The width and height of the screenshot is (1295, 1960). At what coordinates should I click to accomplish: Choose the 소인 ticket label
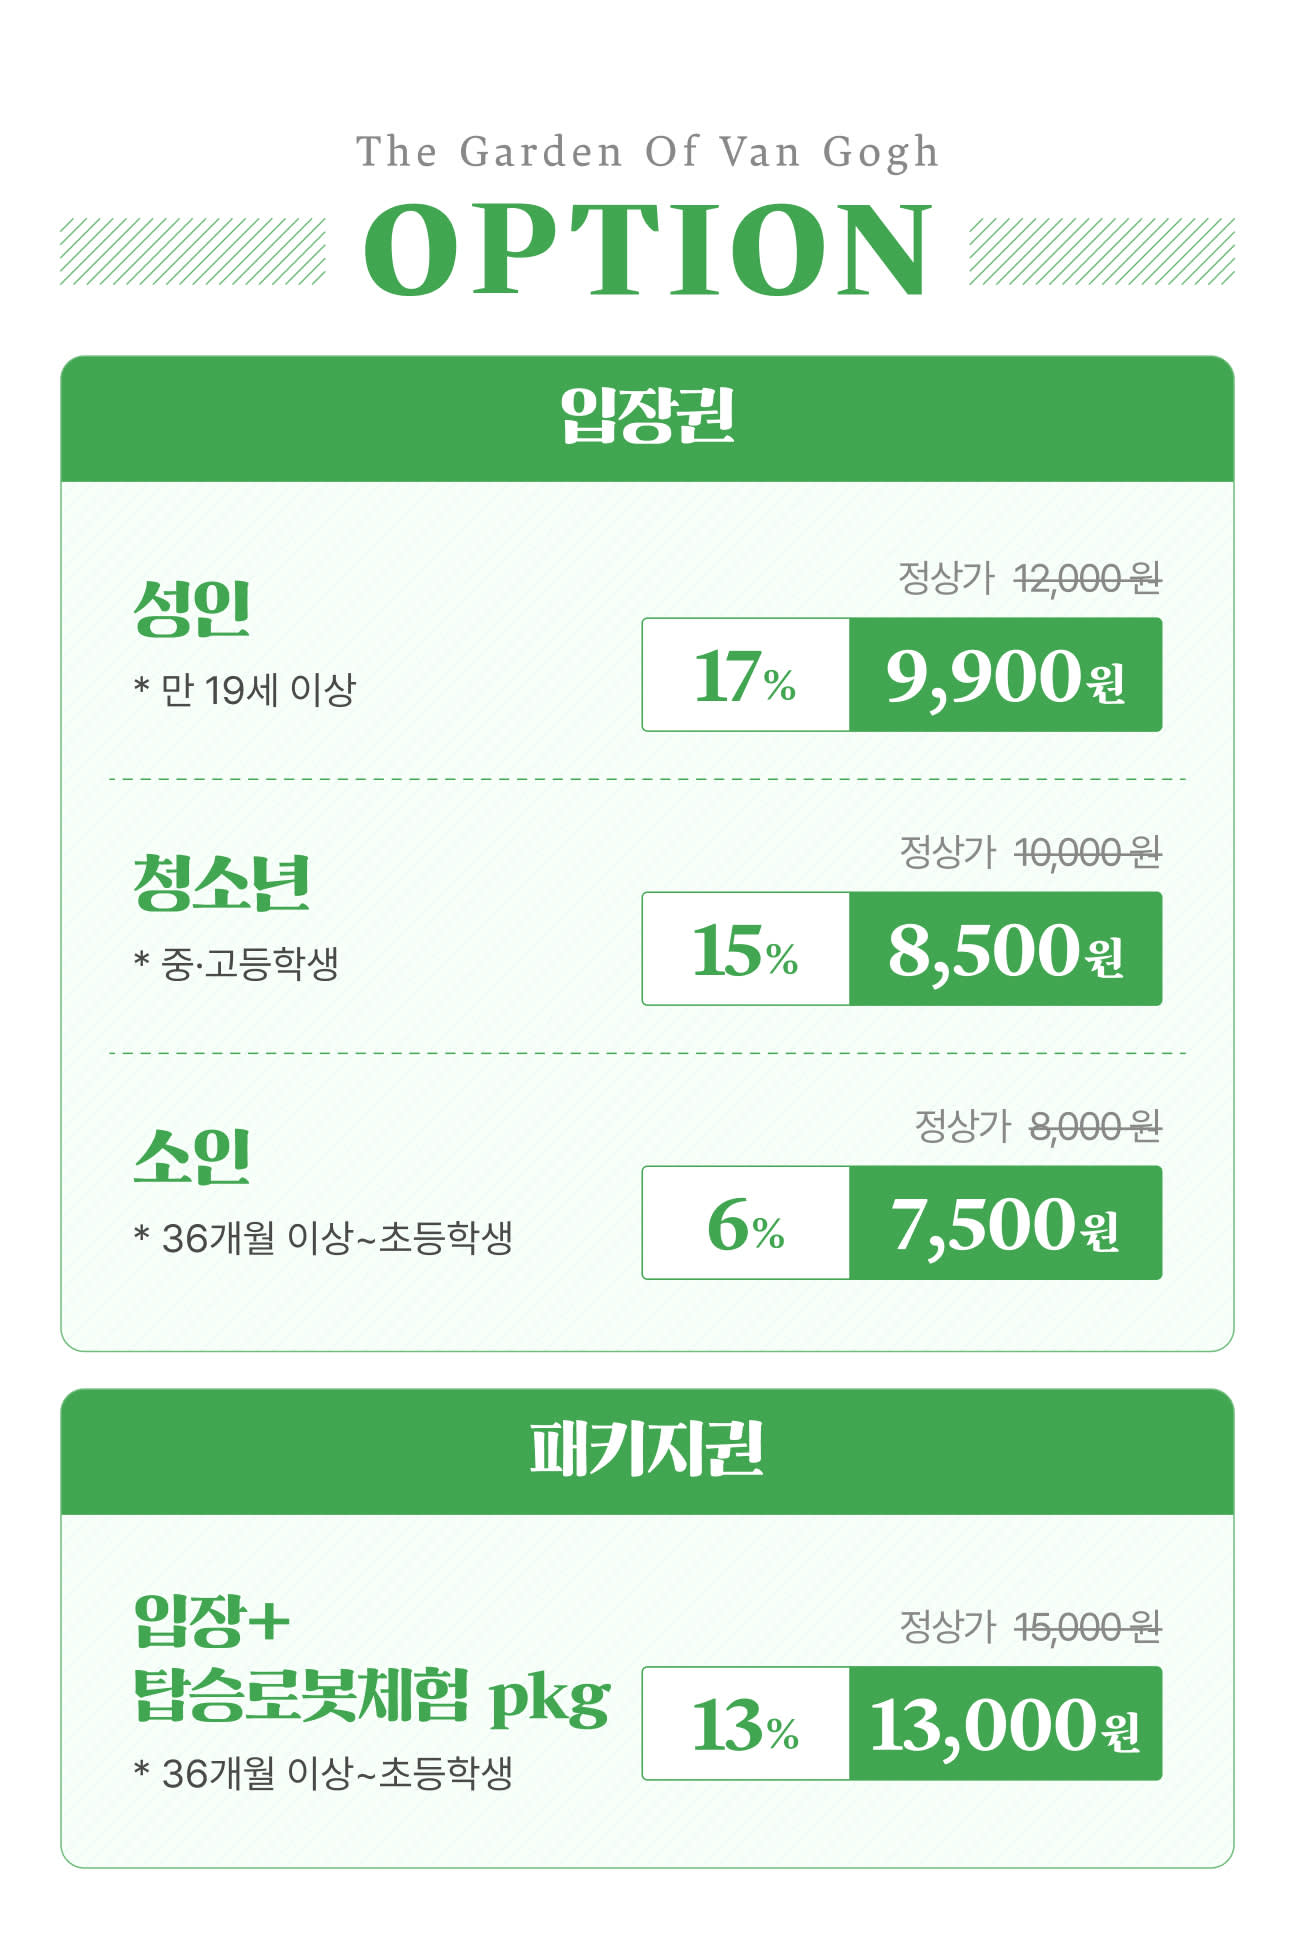point(192,1157)
